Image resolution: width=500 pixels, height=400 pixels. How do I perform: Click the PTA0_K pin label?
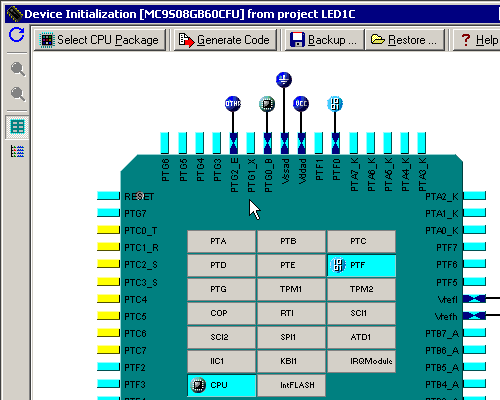(x=442, y=230)
